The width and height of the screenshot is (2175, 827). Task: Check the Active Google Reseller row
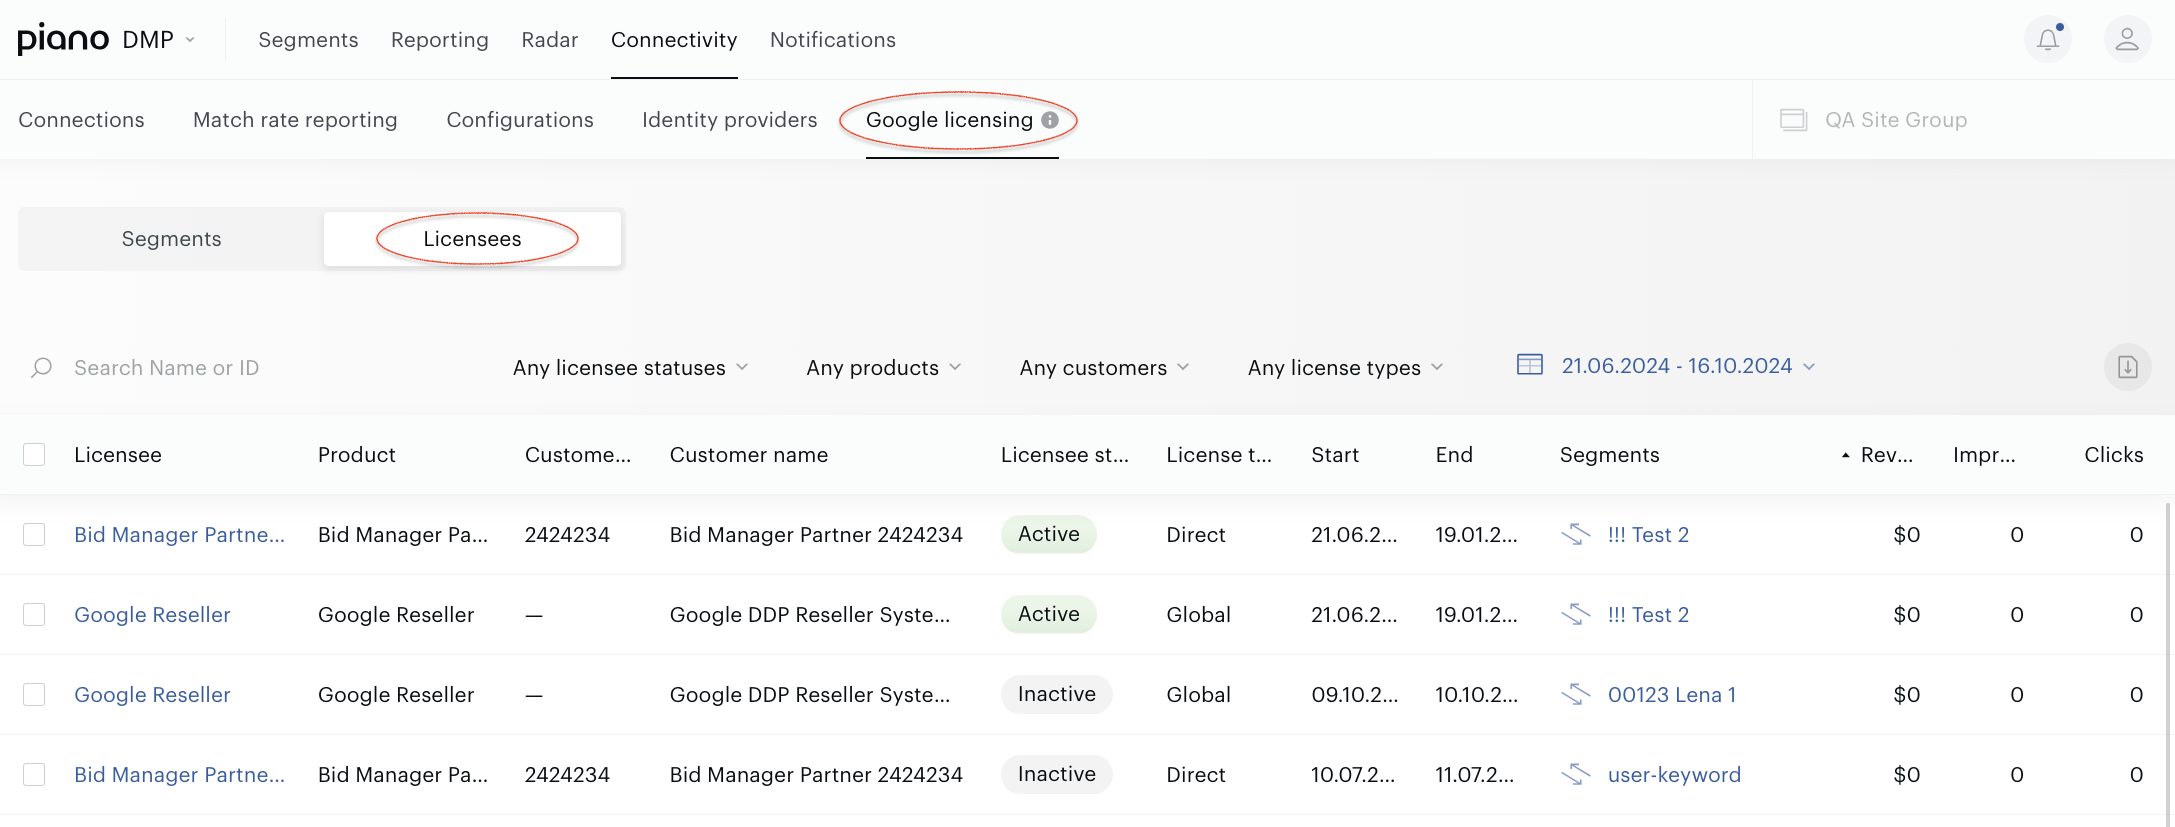coord(34,615)
